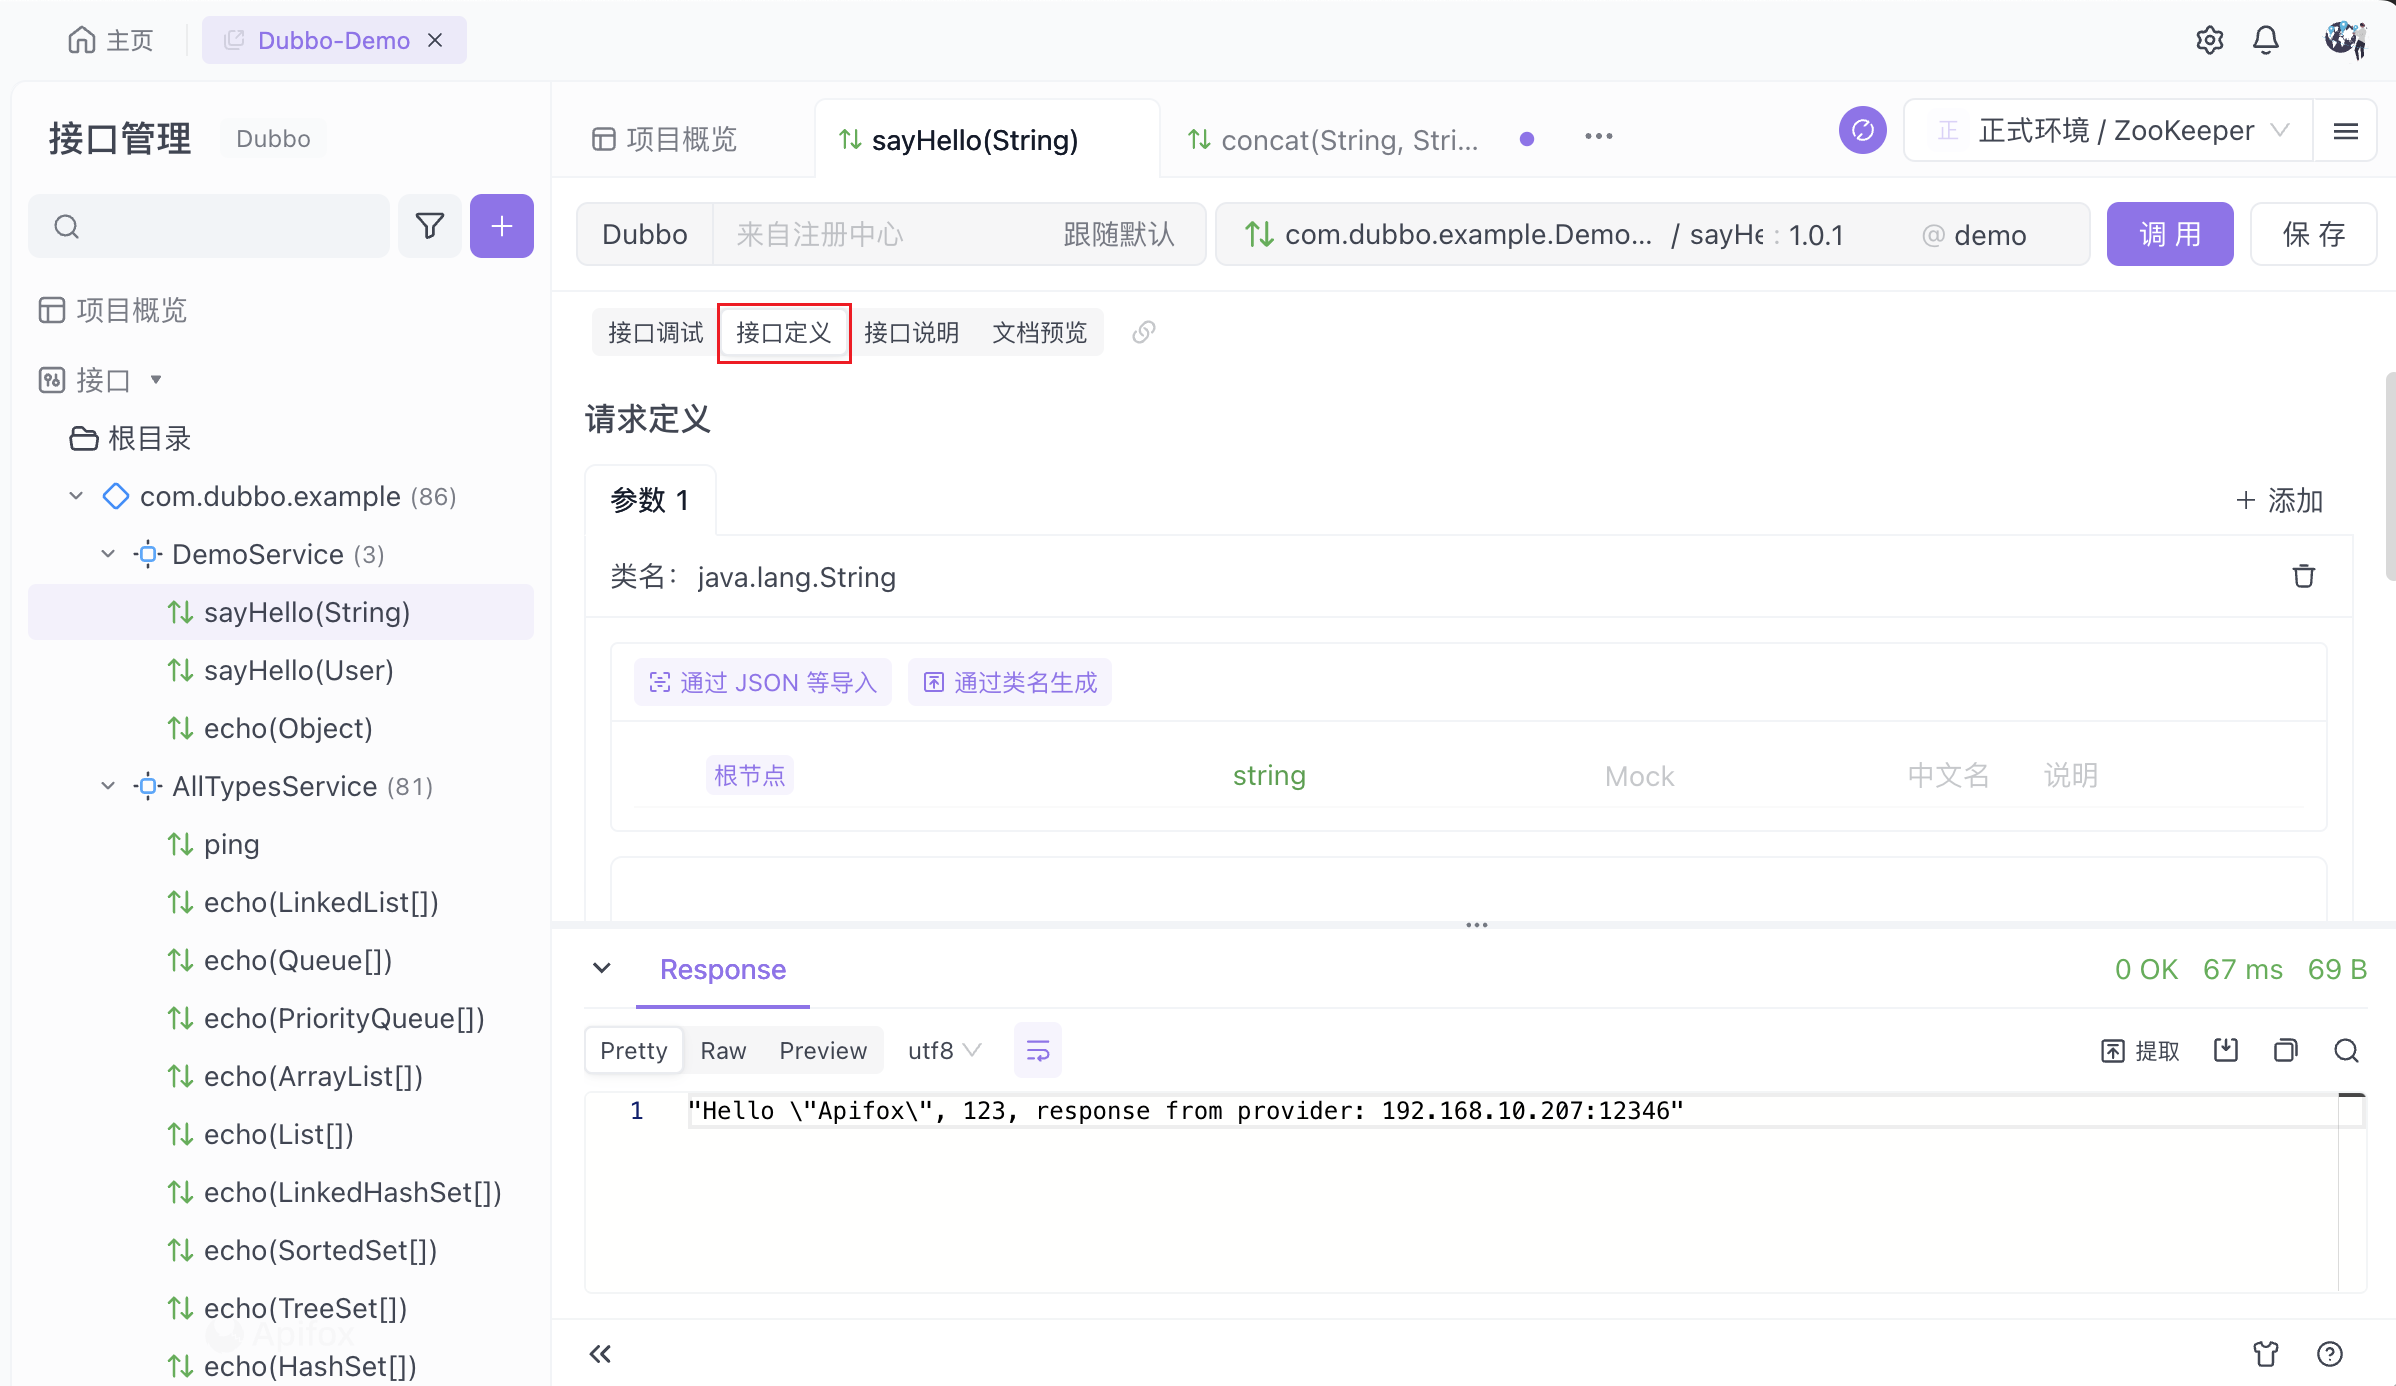Open the utf8 encoding dropdown
This screenshot has height=1386, width=2396.
(943, 1050)
